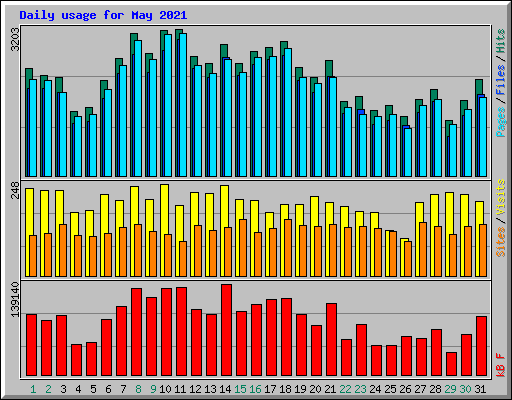Select day 31 label on x-axis

coord(480,389)
